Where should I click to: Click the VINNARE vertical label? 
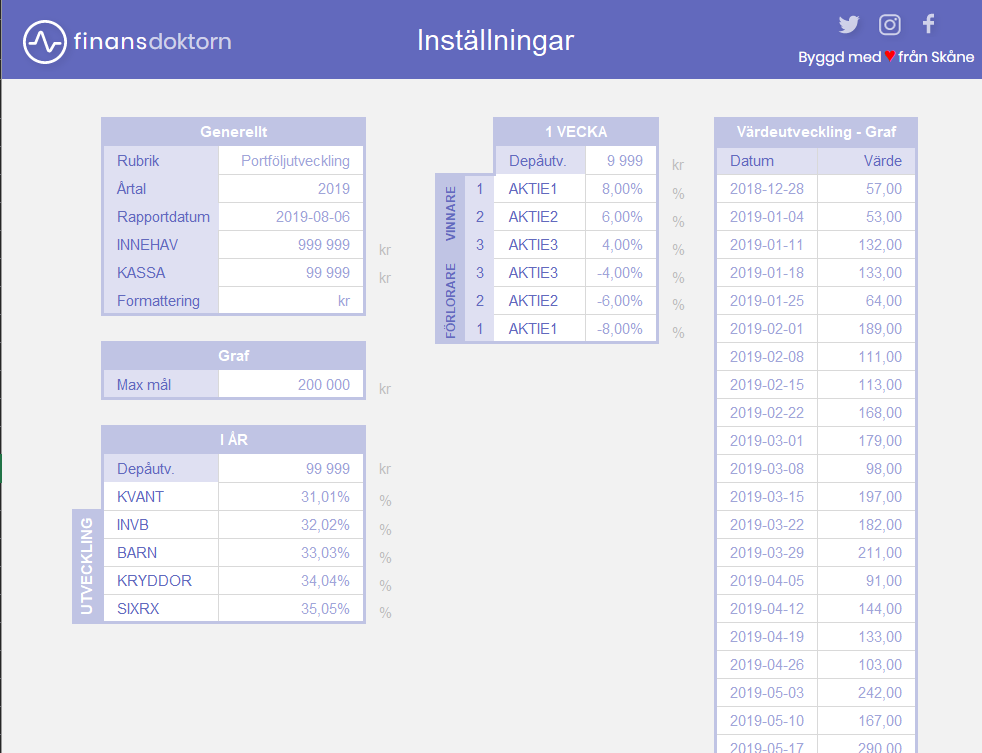[450, 214]
